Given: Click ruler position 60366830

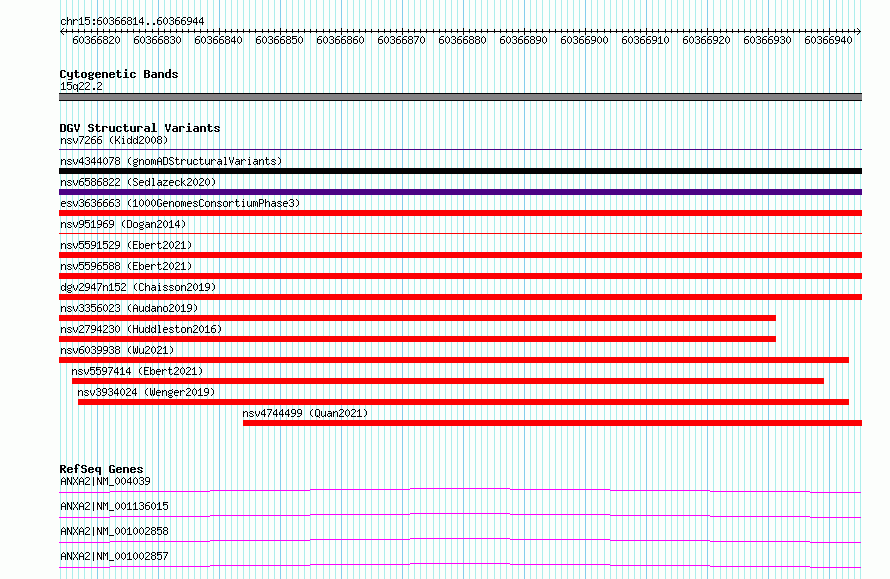Looking at the screenshot, I should click(x=157, y=40).
